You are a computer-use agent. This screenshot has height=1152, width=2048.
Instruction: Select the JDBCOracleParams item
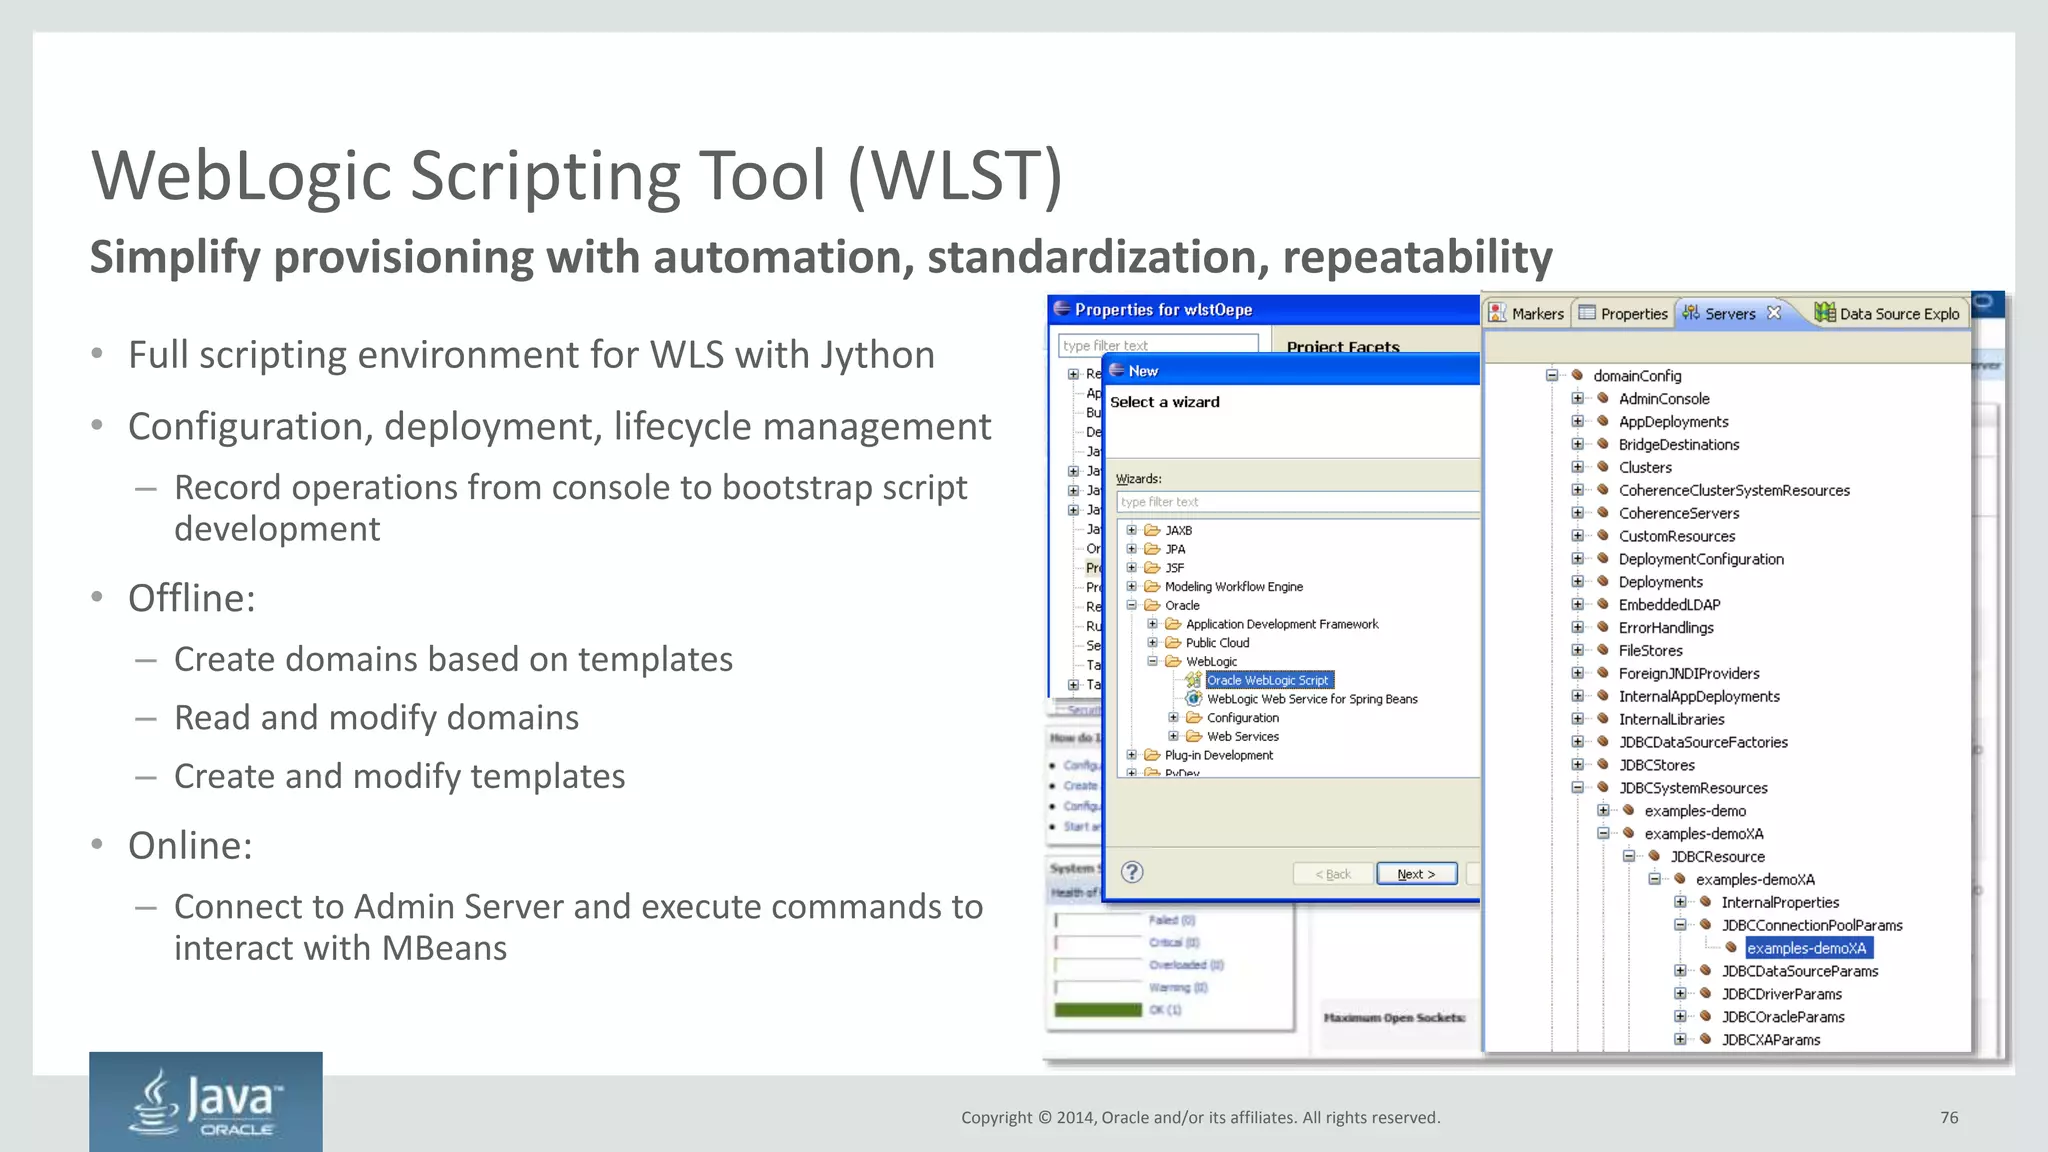1783,1017
